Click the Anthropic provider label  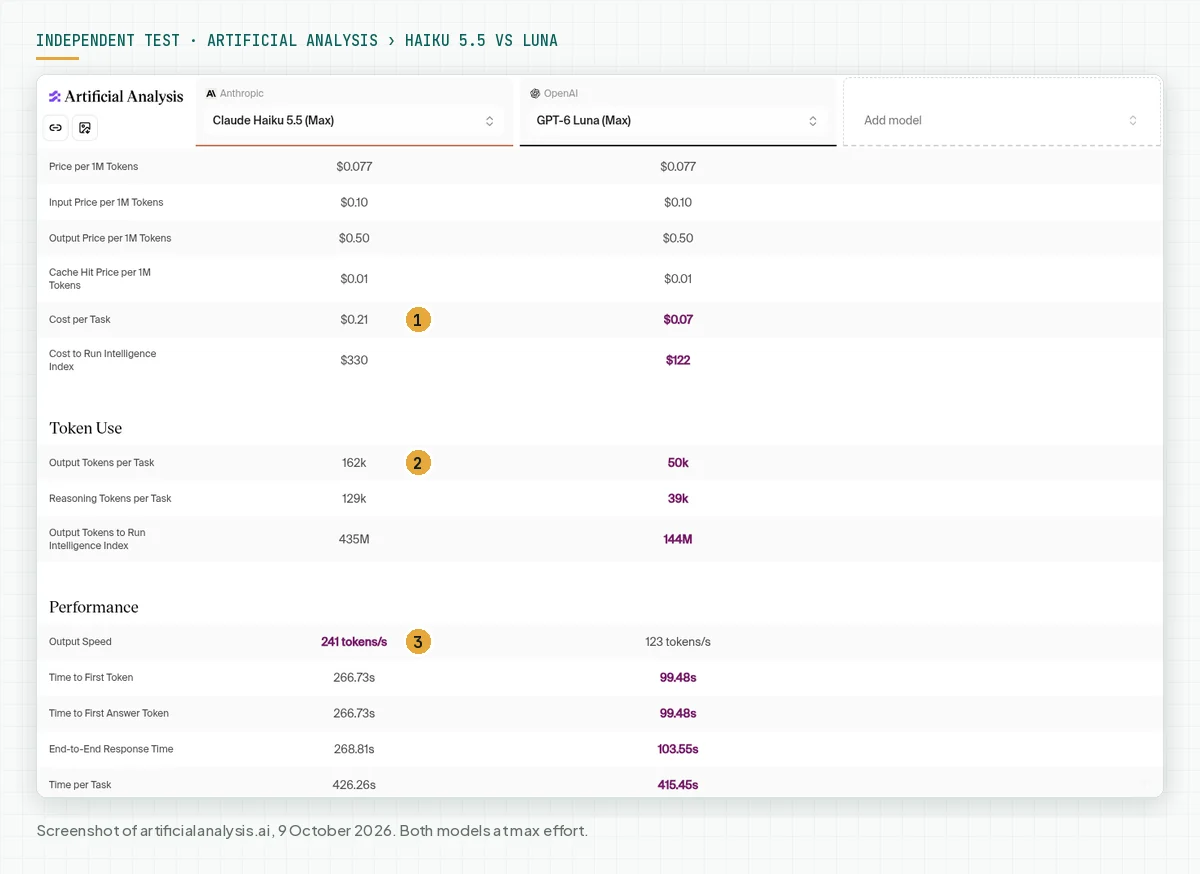click(242, 94)
